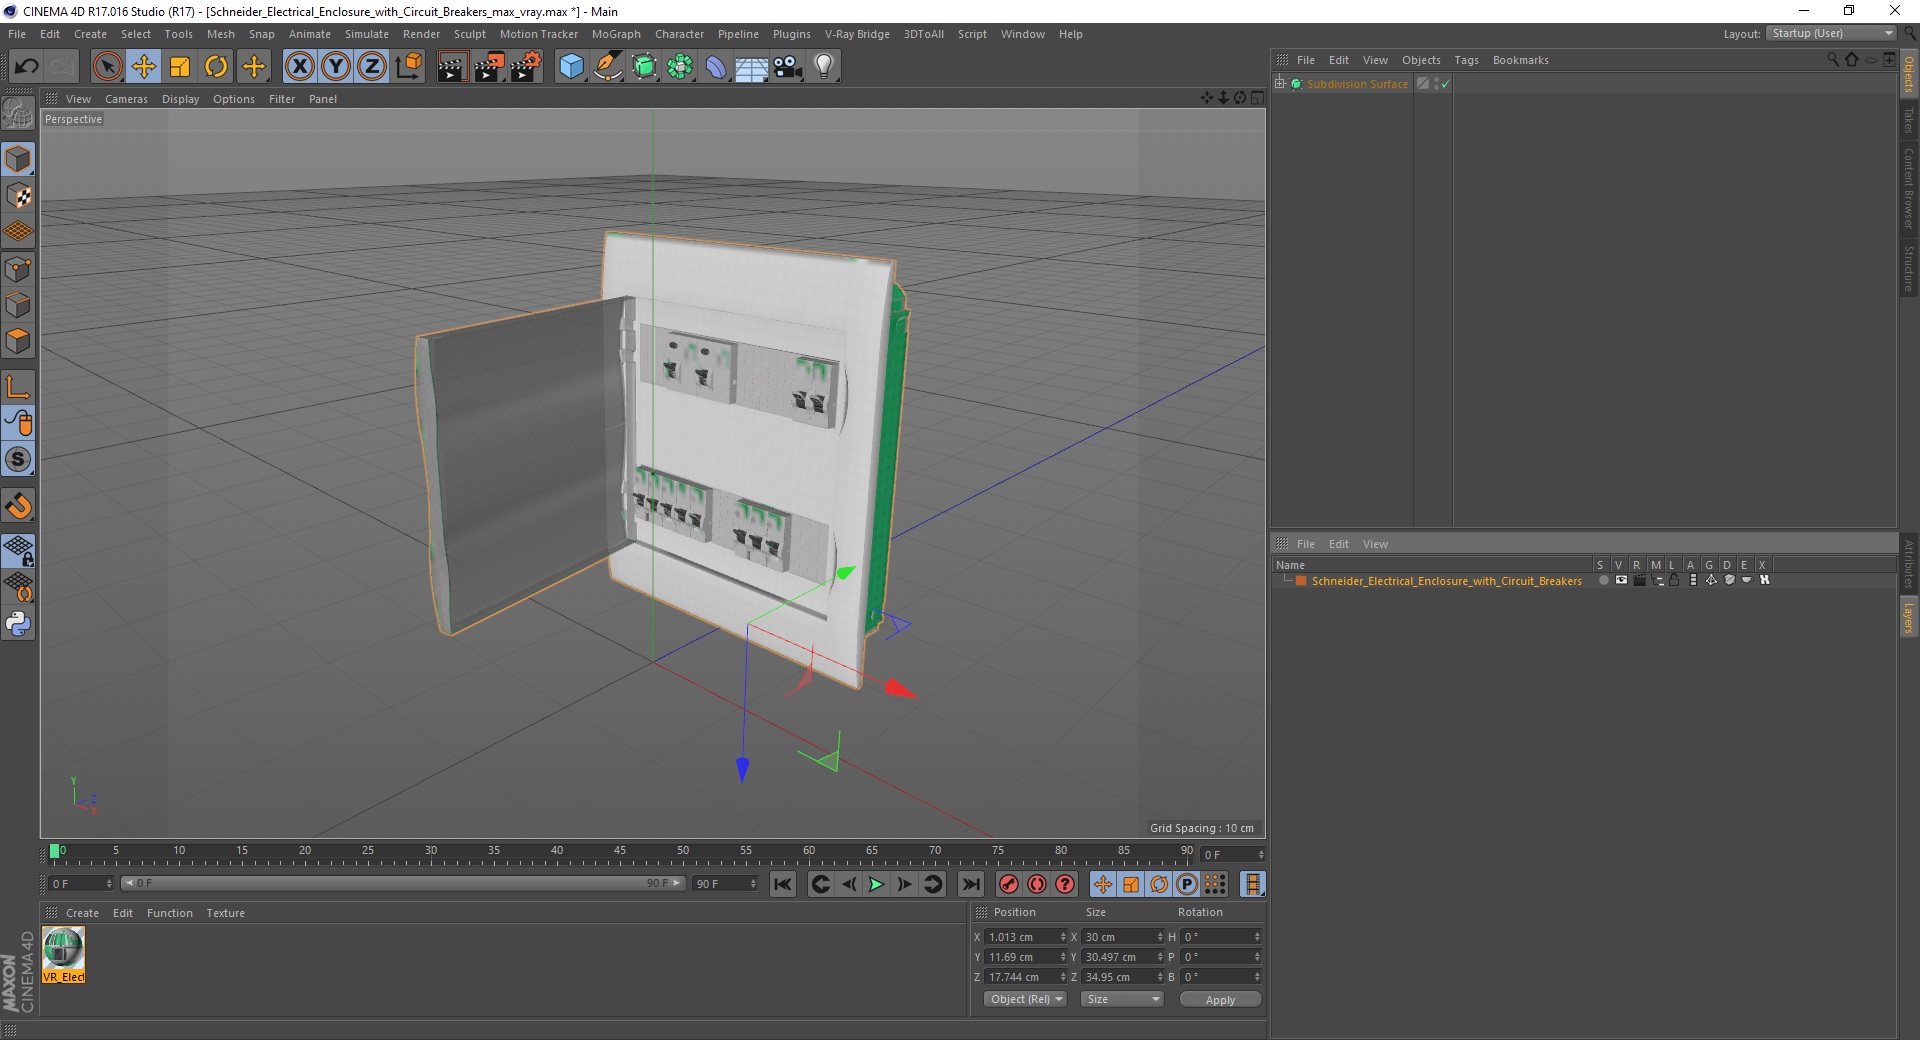Screen dimensions: 1920x1040
Task: Open the spline Pen tool
Action: (608, 67)
